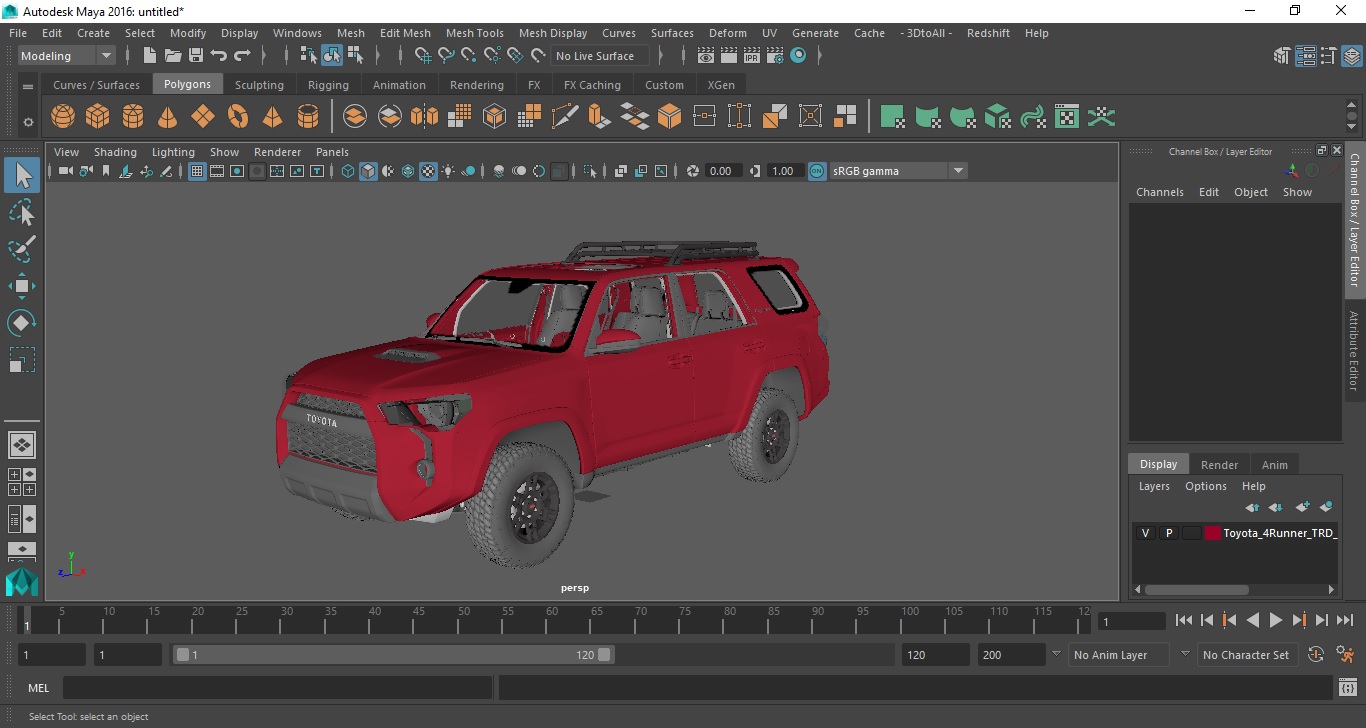Click the layer list horizontal scrollbar
This screenshot has height=728, width=1366.
tap(1196, 589)
